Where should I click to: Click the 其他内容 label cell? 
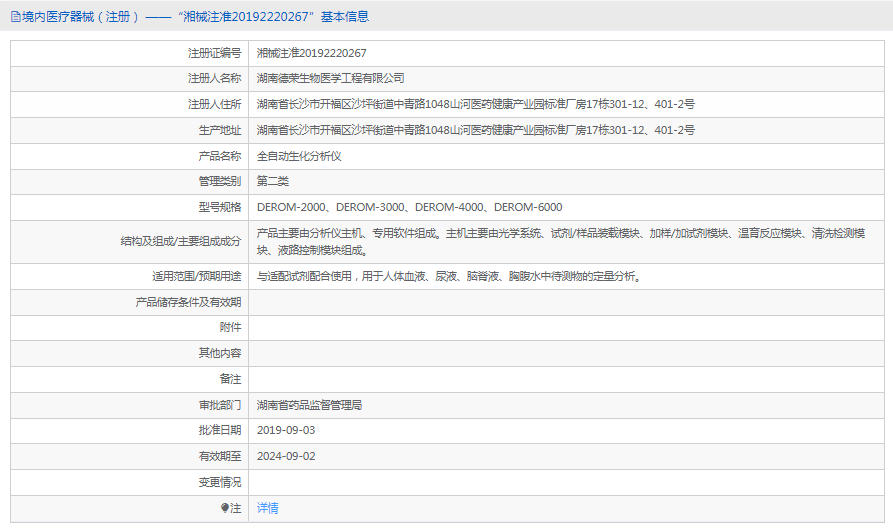(129, 354)
